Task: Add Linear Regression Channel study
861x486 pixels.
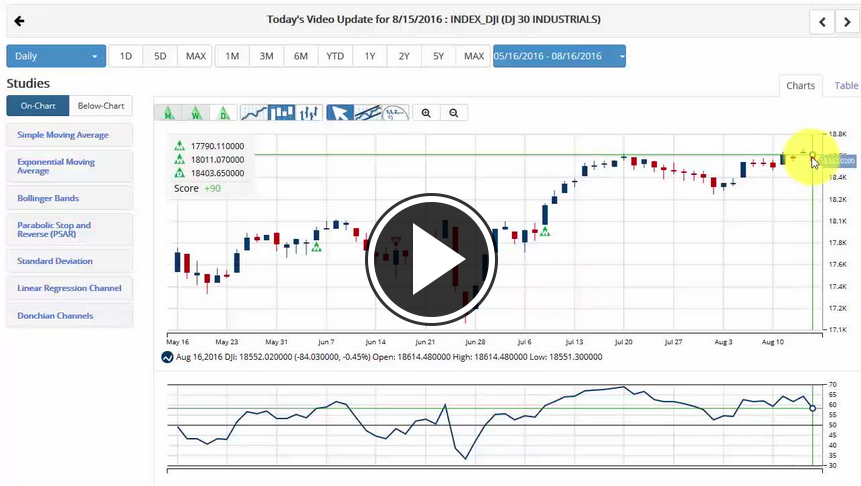Action: (x=70, y=288)
